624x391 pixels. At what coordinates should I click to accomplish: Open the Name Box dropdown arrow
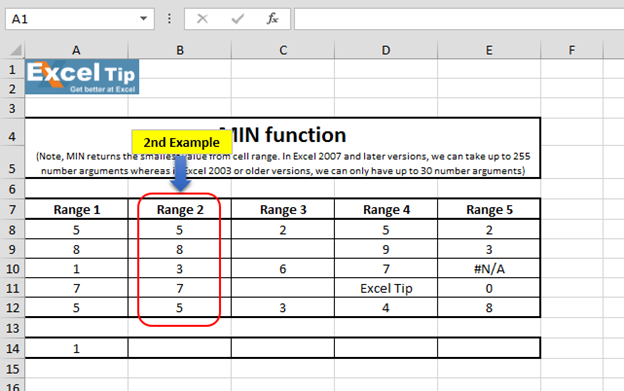click(143, 18)
